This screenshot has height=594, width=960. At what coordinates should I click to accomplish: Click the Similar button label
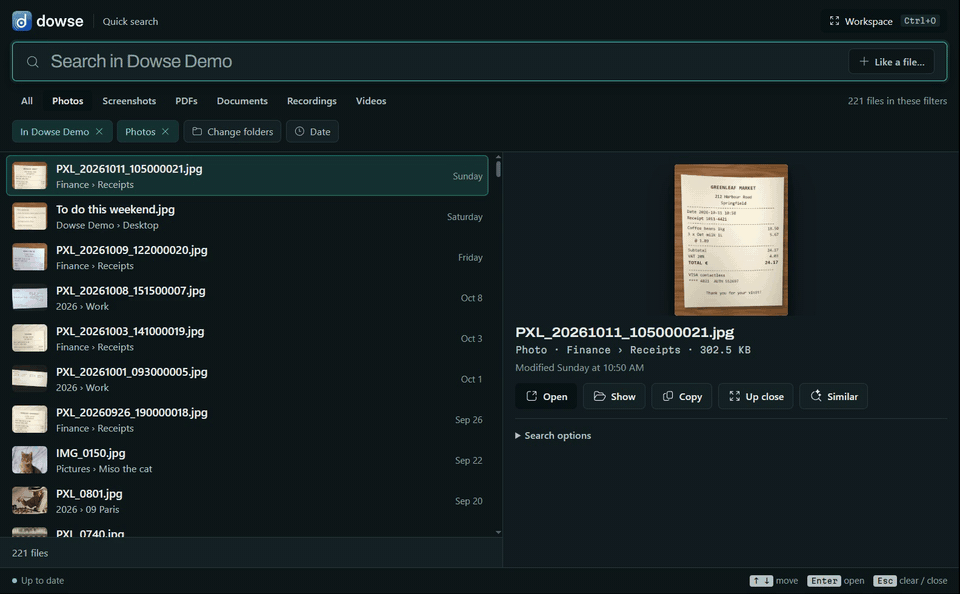[842, 397]
